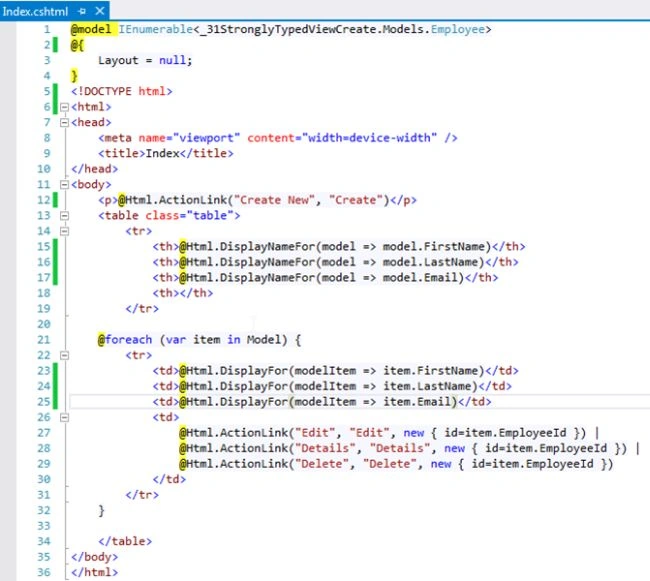Click model.Email in DisplayNameFor on line 17

[x=420, y=278]
